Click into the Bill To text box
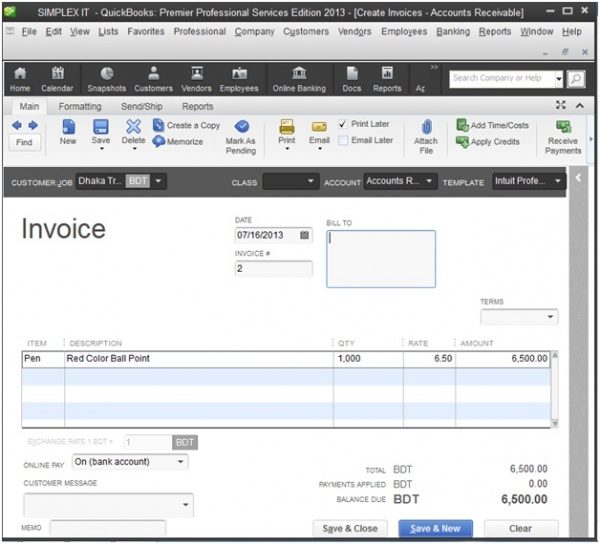Image resolution: width=600 pixels, height=544 pixels. click(x=381, y=259)
